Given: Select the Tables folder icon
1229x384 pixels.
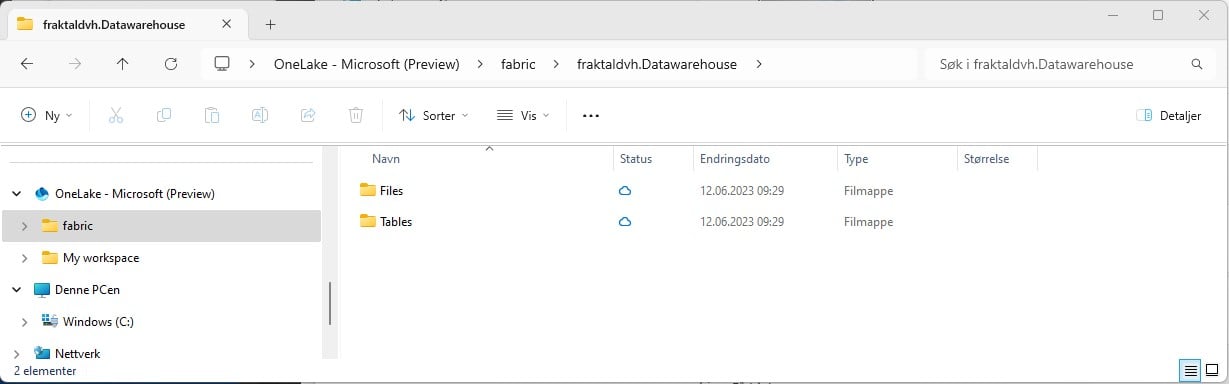Looking at the screenshot, I should [367, 222].
